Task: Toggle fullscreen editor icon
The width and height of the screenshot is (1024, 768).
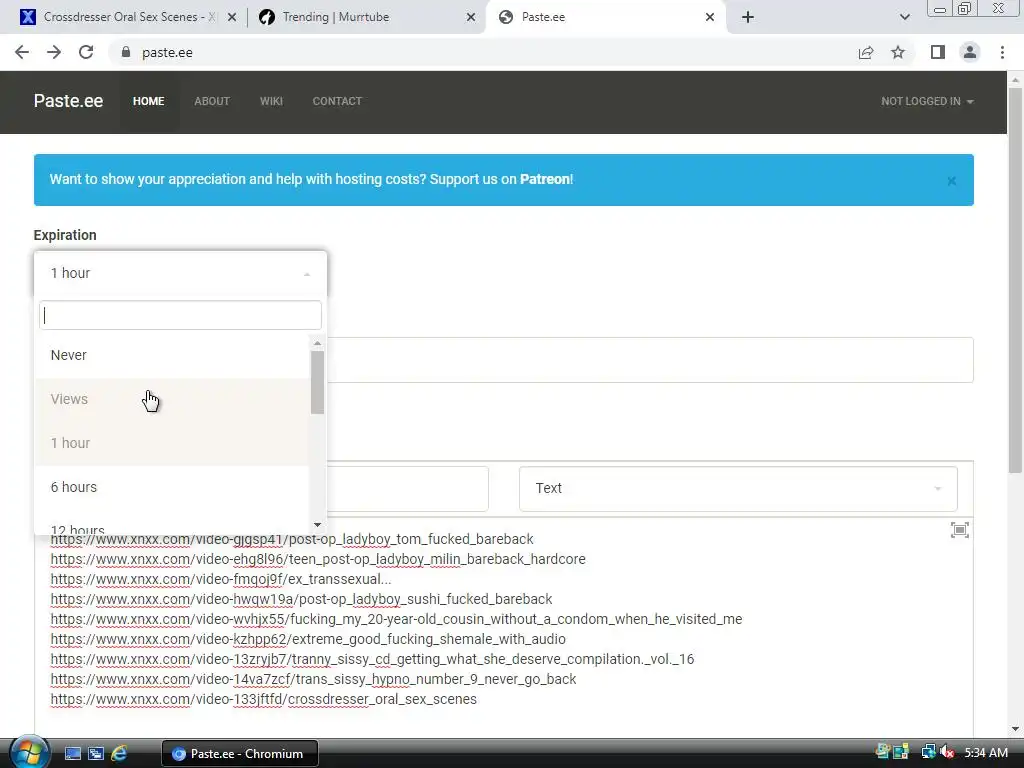Action: coord(959,530)
